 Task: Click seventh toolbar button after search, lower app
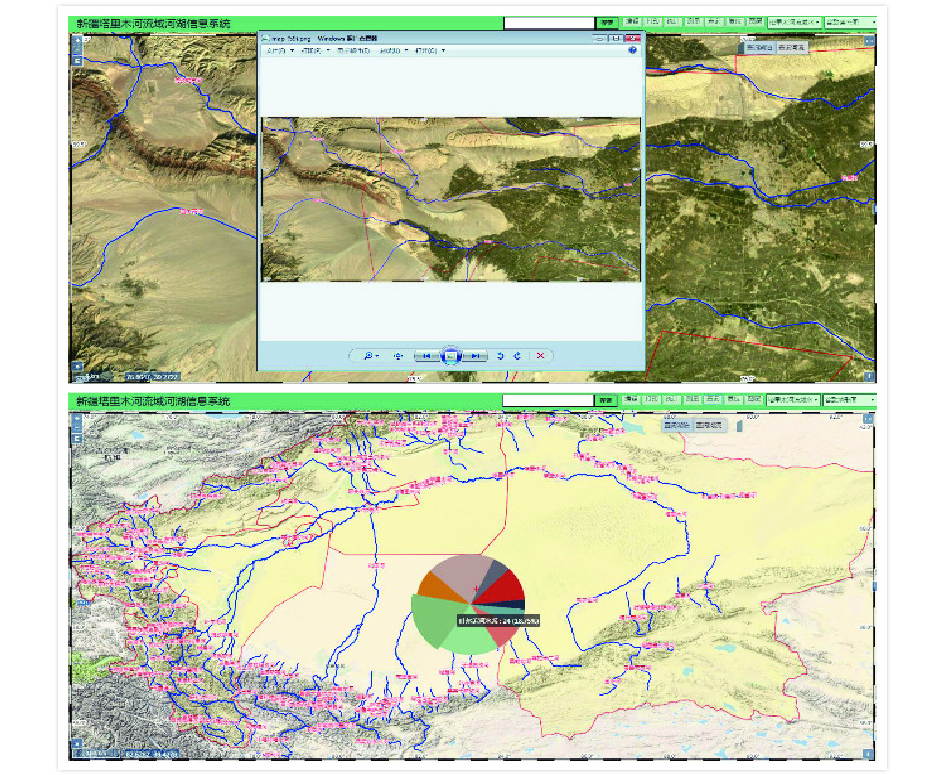754,399
